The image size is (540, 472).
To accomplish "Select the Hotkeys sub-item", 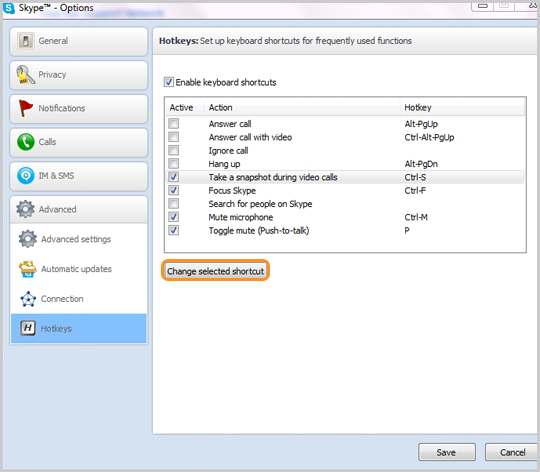I will coord(79,328).
